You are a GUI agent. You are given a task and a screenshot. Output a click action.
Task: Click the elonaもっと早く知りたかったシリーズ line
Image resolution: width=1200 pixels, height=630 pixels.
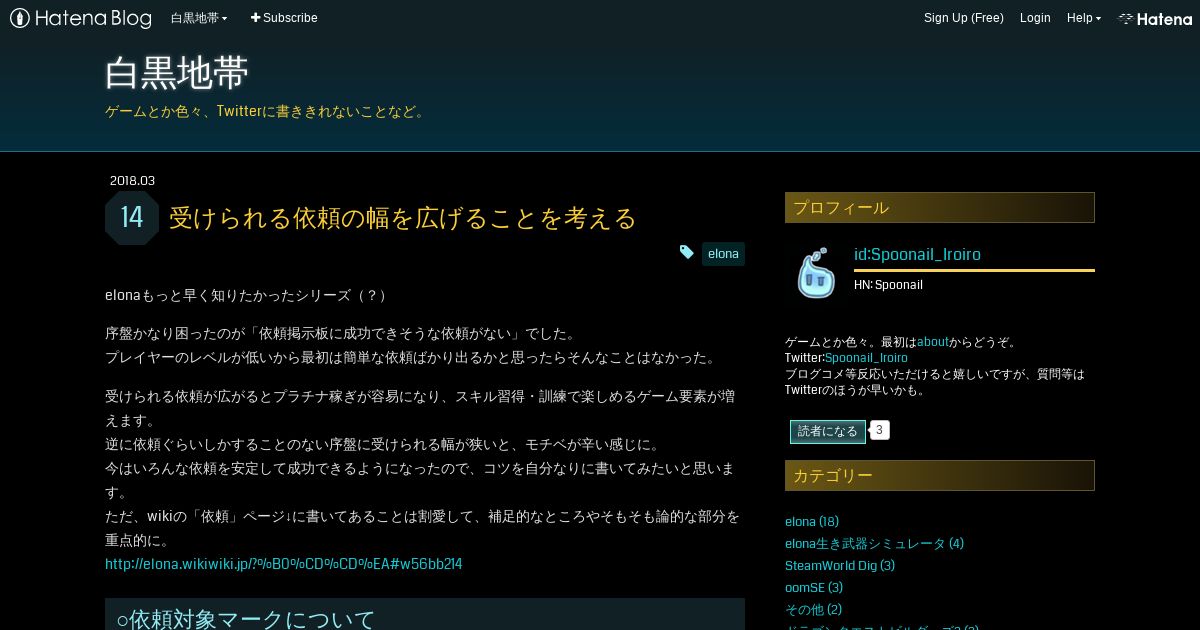click(246, 296)
